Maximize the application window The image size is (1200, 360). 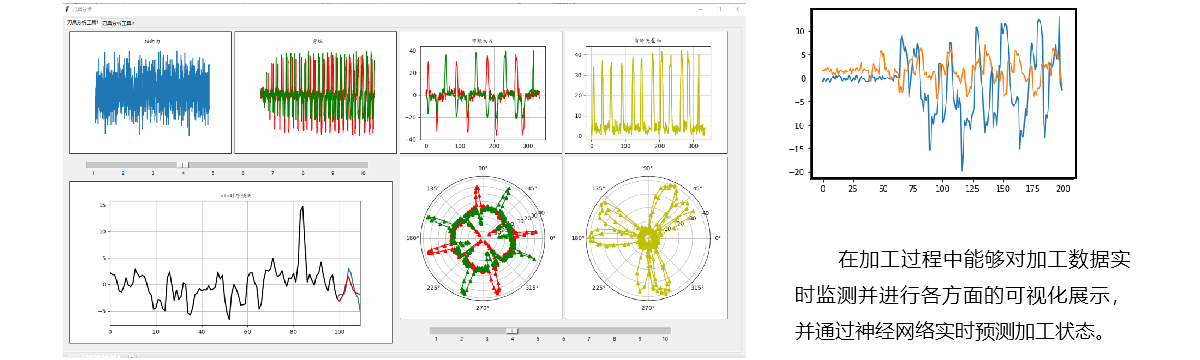tap(718, 8)
